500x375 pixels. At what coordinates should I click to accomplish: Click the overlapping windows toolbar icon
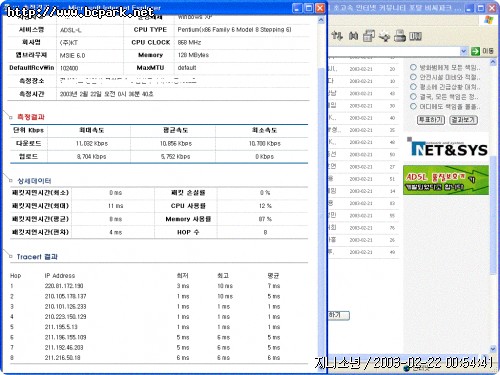369,35
